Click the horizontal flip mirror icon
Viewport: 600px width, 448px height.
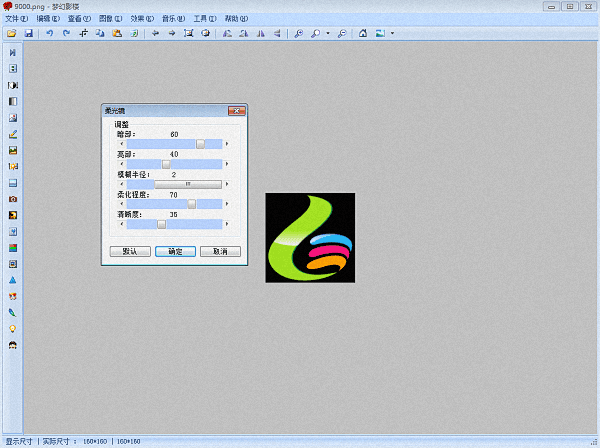[x=261, y=33]
